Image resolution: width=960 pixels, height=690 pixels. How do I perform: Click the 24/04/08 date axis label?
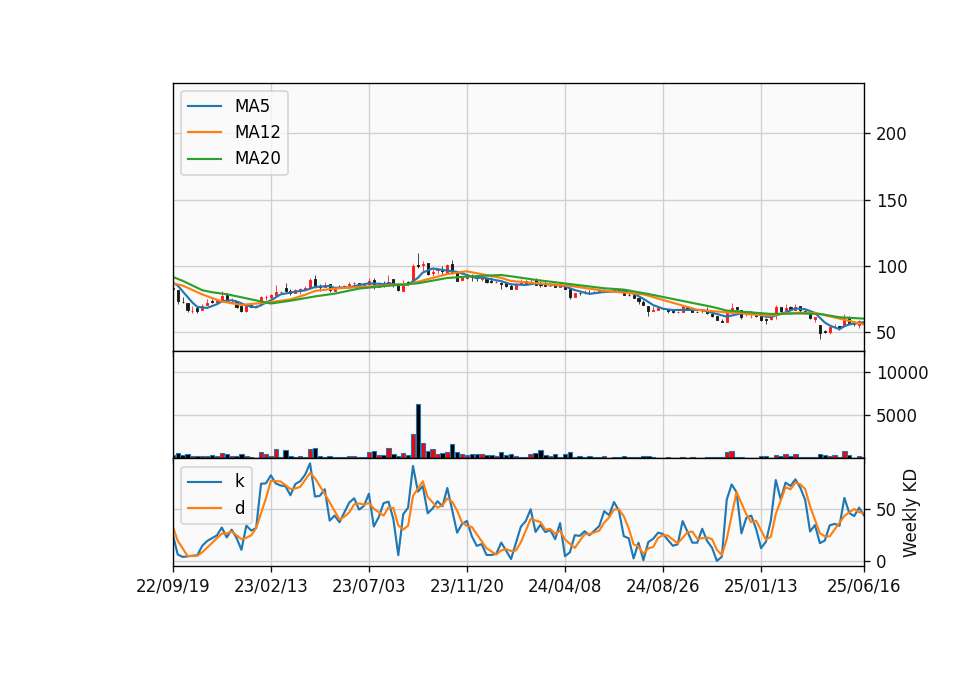(x=564, y=586)
